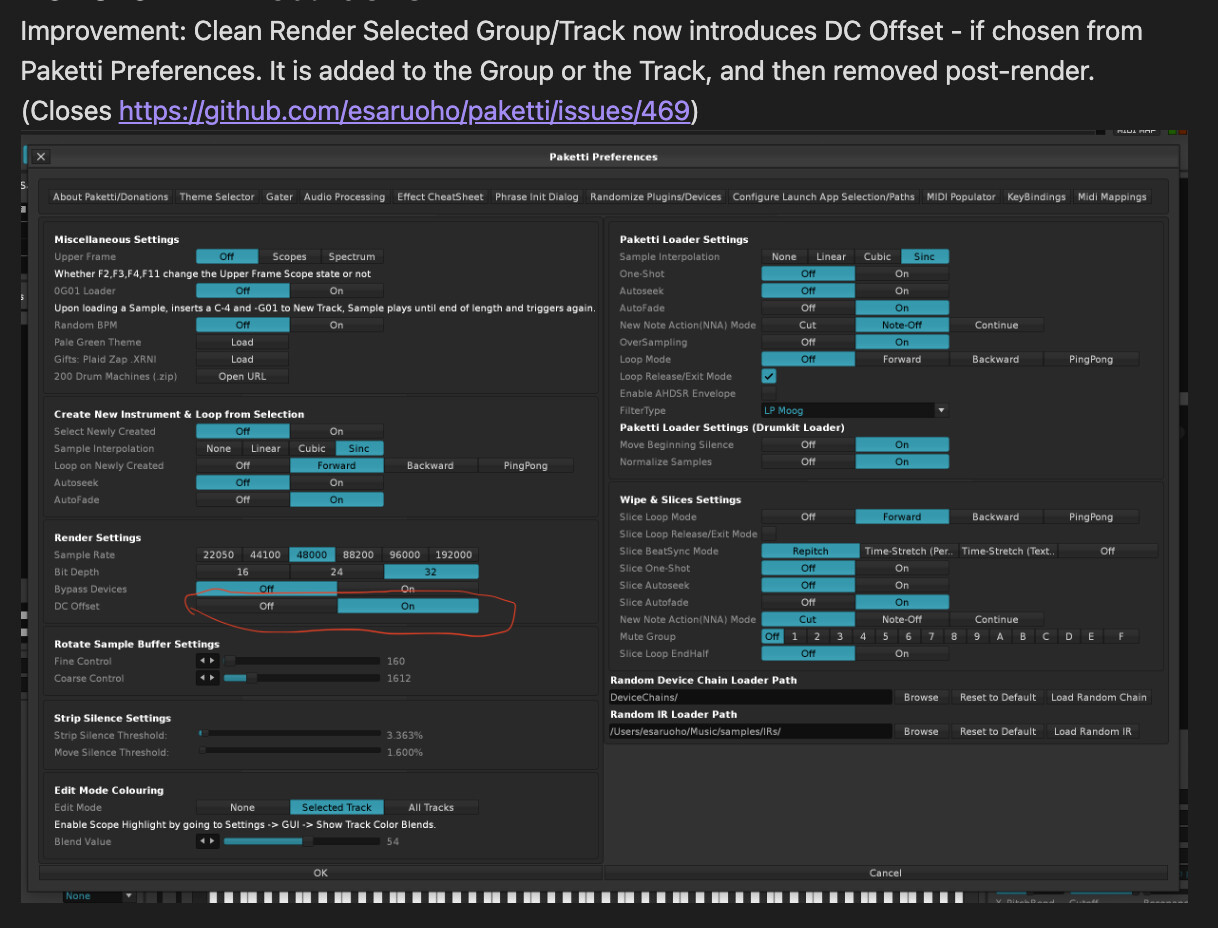Turn Normalize Samples Off
This screenshot has height=928, width=1218.
coord(808,462)
